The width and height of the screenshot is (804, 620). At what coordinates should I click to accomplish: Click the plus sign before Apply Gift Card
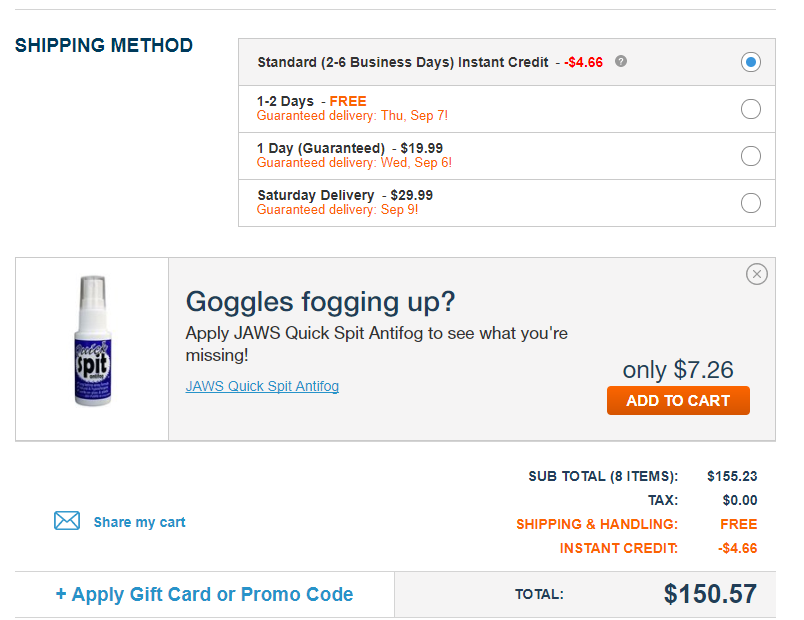[61, 594]
